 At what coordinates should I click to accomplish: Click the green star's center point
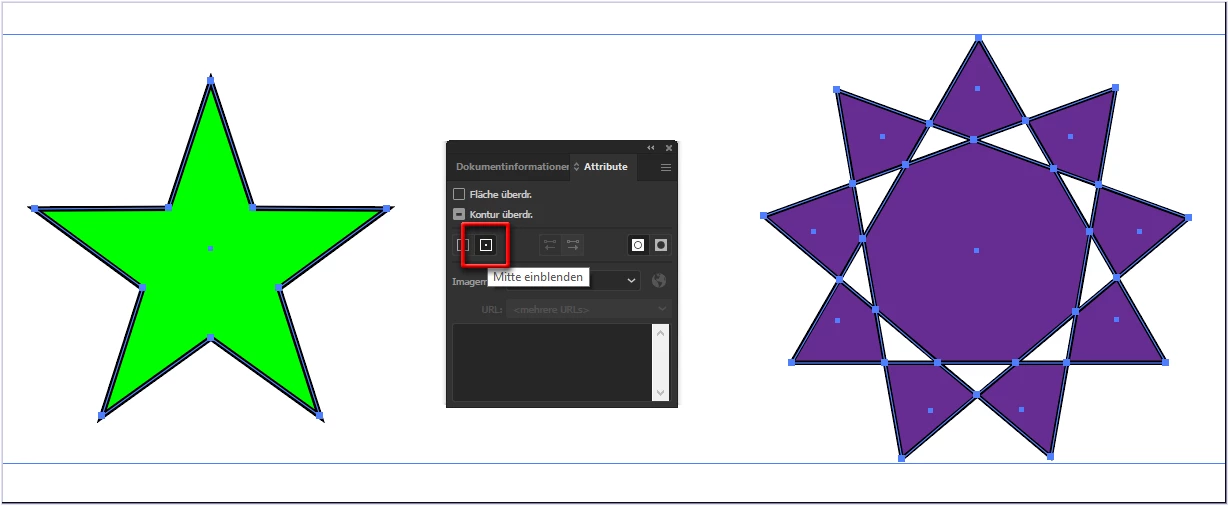[x=210, y=248]
